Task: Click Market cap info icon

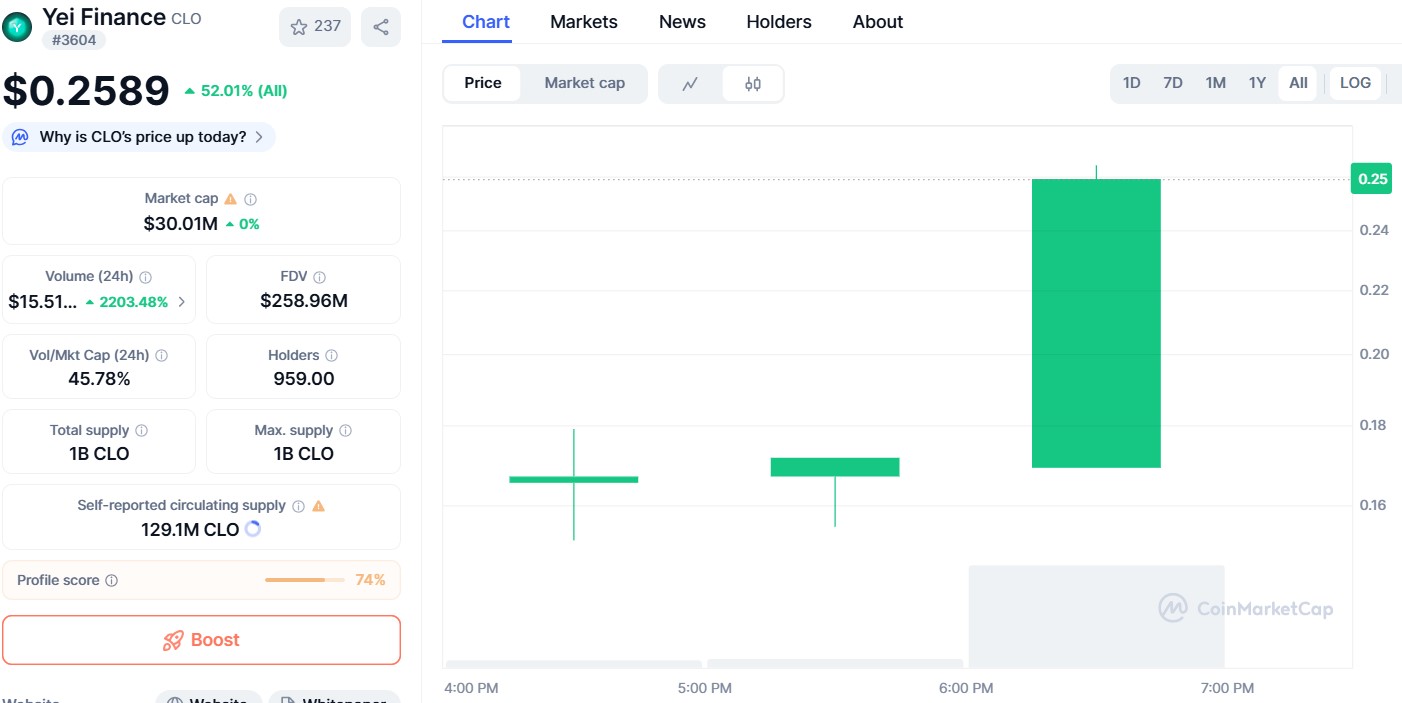Action: [251, 199]
